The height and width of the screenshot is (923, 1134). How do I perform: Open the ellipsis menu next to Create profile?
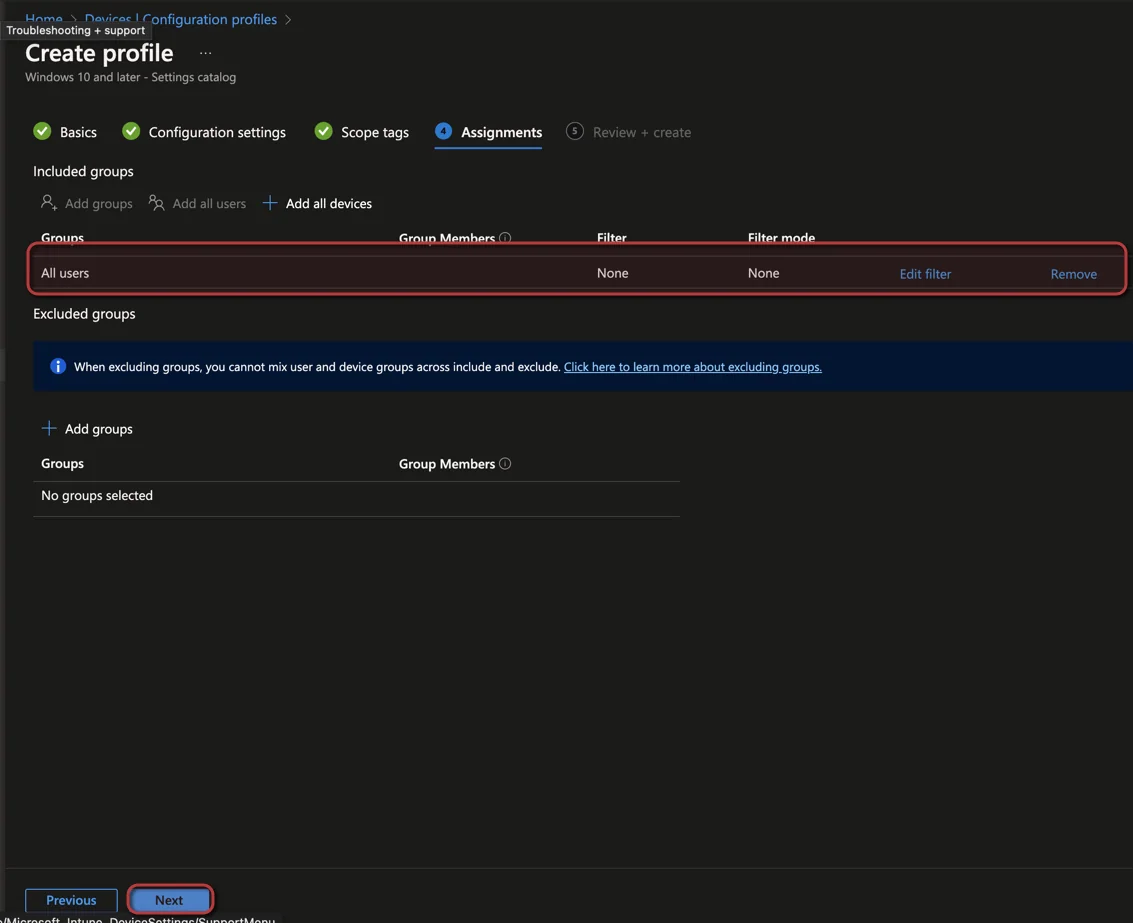click(x=205, y=54)
